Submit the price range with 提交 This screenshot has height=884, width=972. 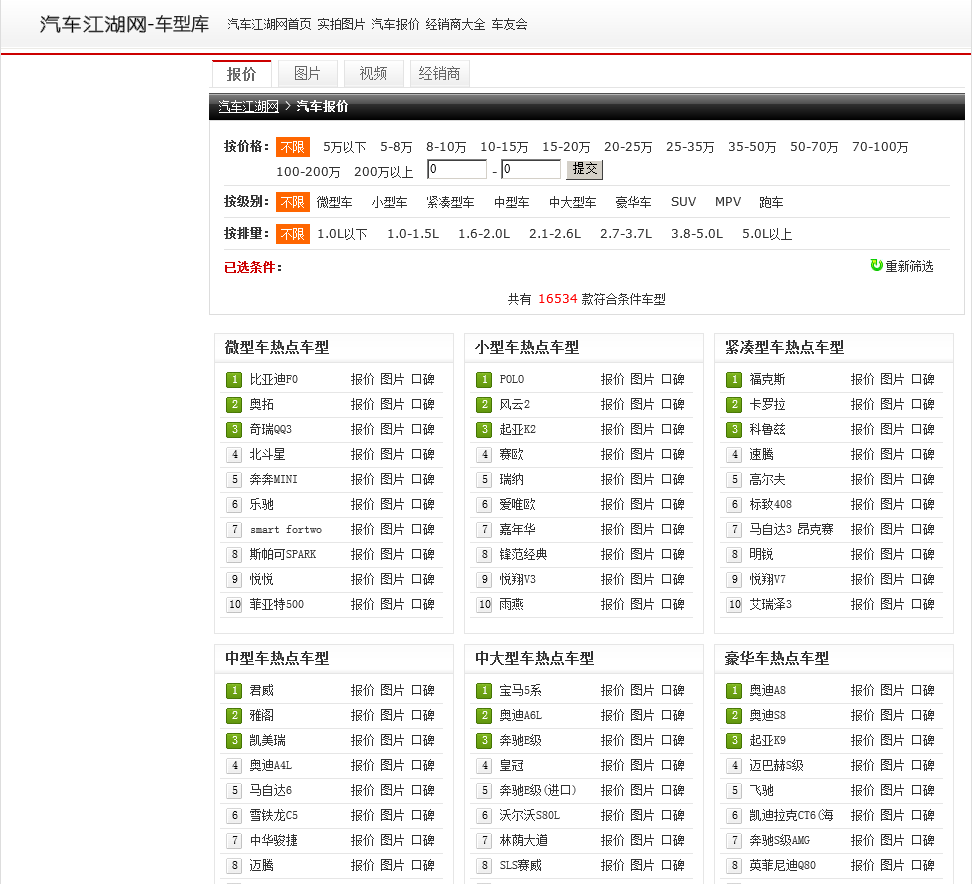(x=585, y=169)
